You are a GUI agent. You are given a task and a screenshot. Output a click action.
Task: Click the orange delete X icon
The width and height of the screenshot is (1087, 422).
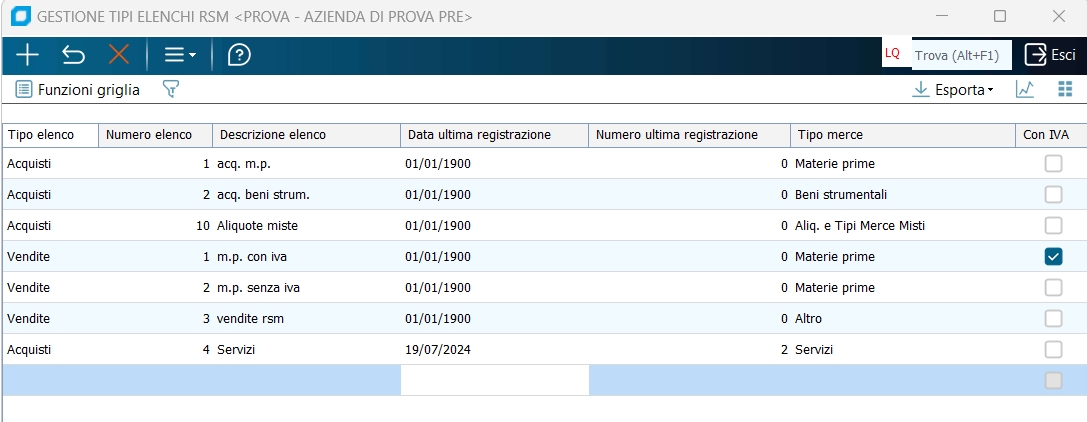click(x=119, y=55)
